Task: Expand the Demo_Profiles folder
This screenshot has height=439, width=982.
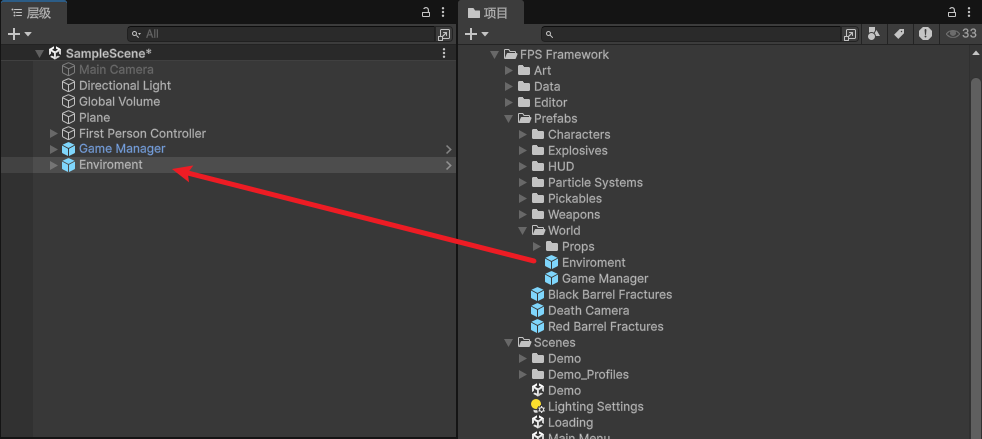Action: (522, 374)
